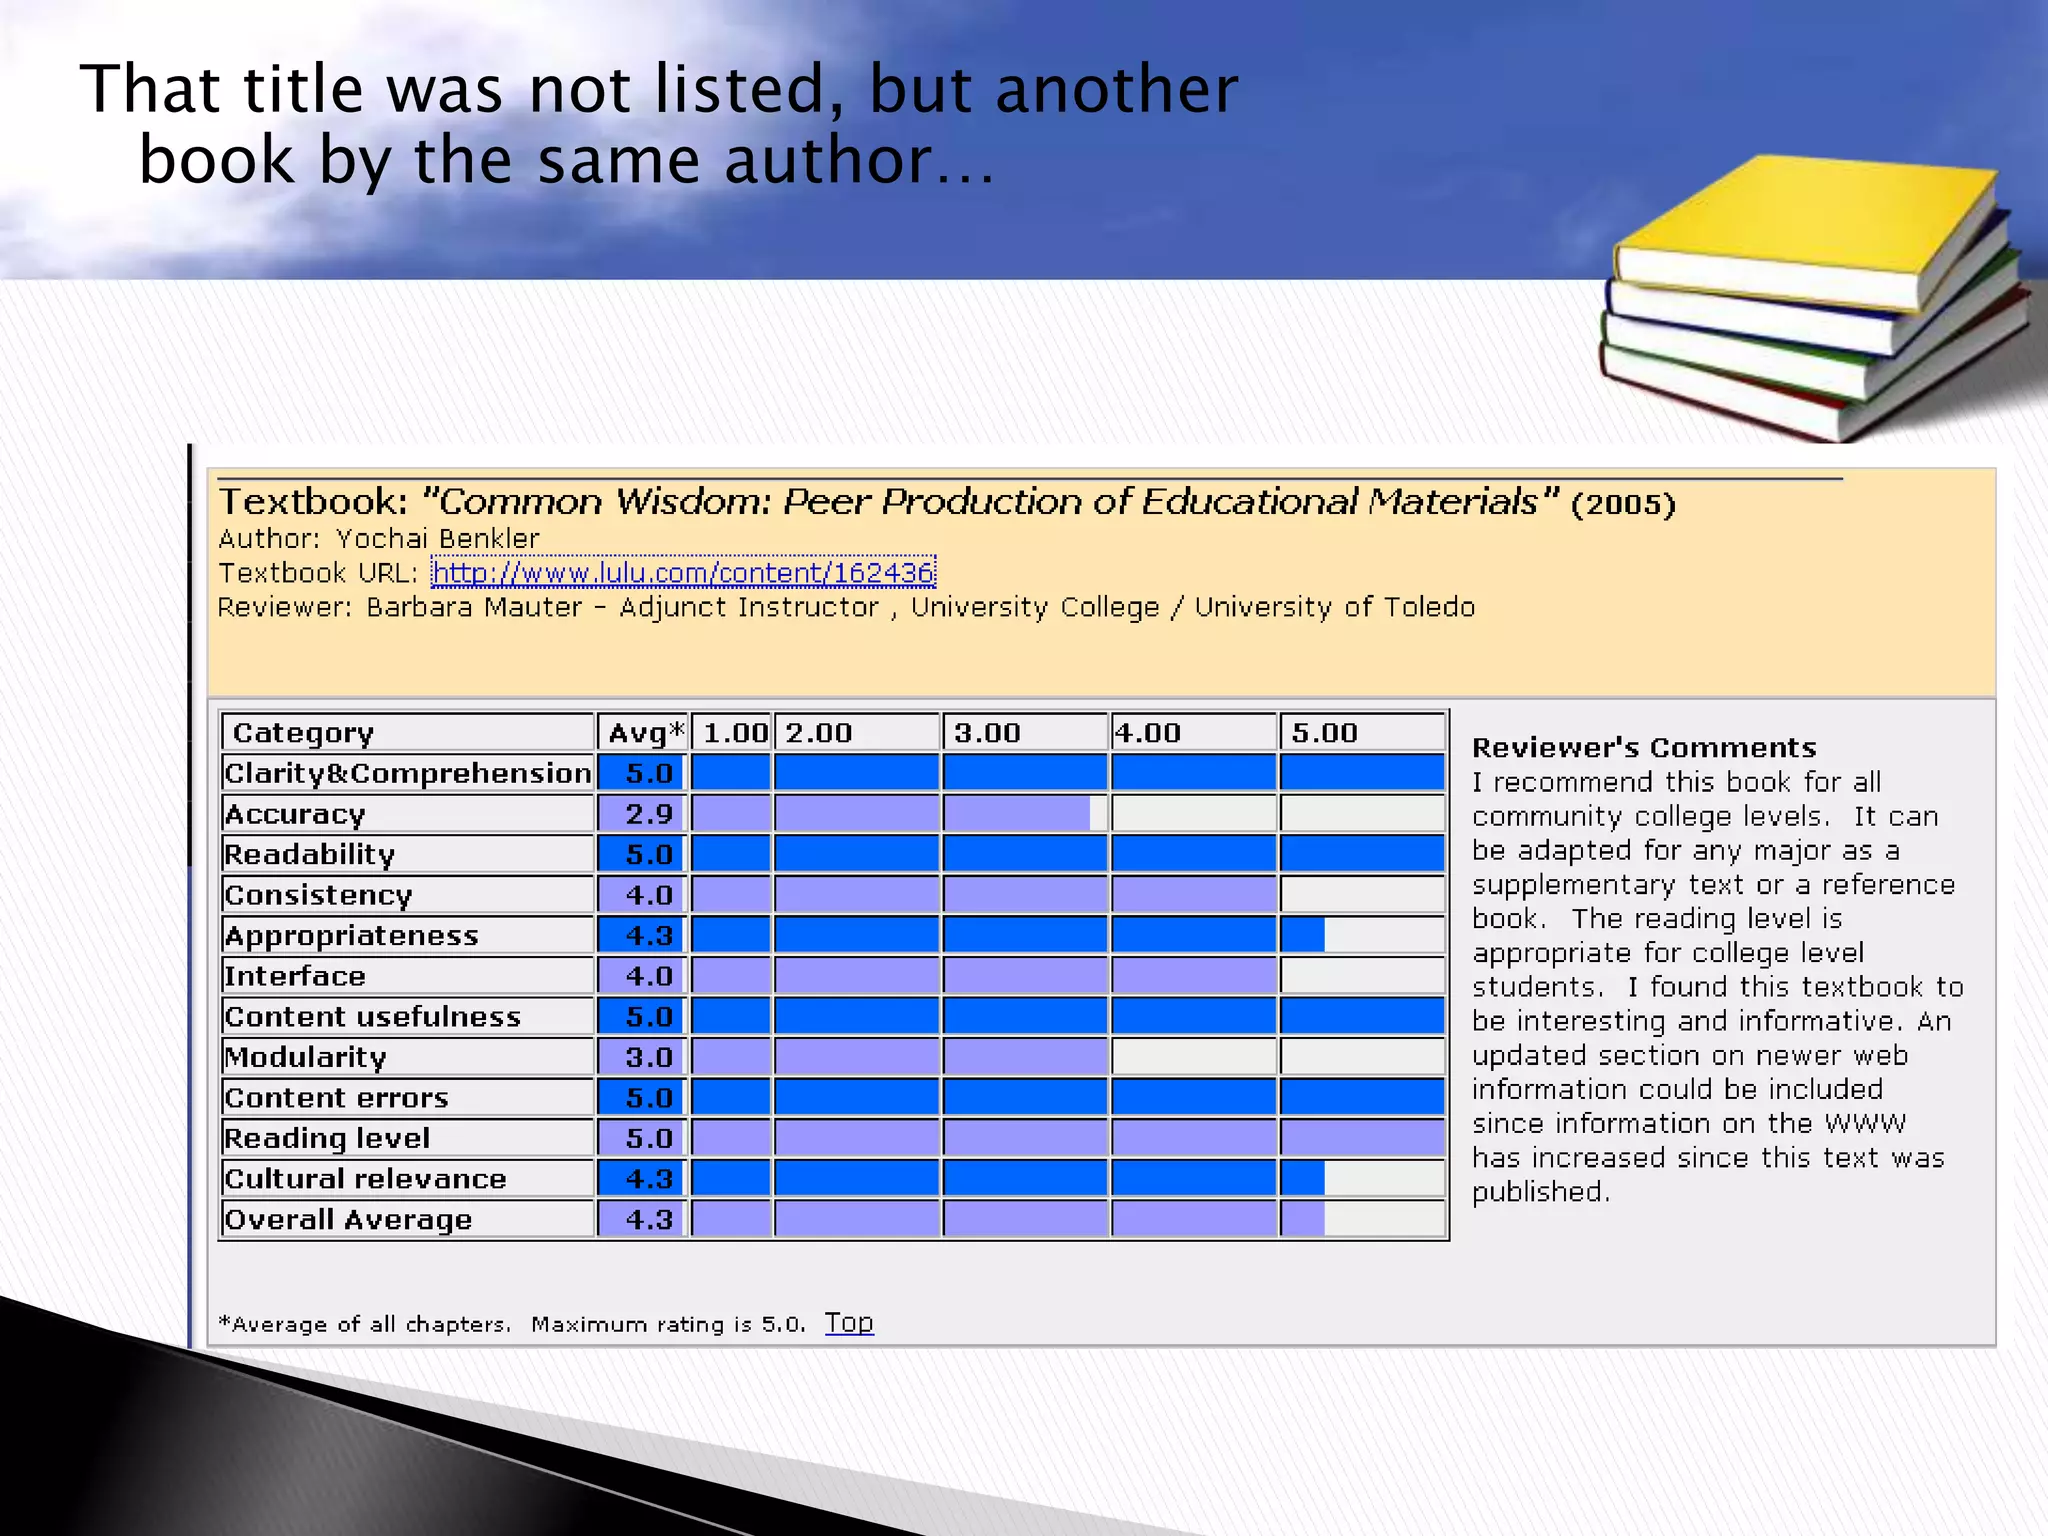Click the Top link below the table
2048x1536 pixels.
point(848,1322)
